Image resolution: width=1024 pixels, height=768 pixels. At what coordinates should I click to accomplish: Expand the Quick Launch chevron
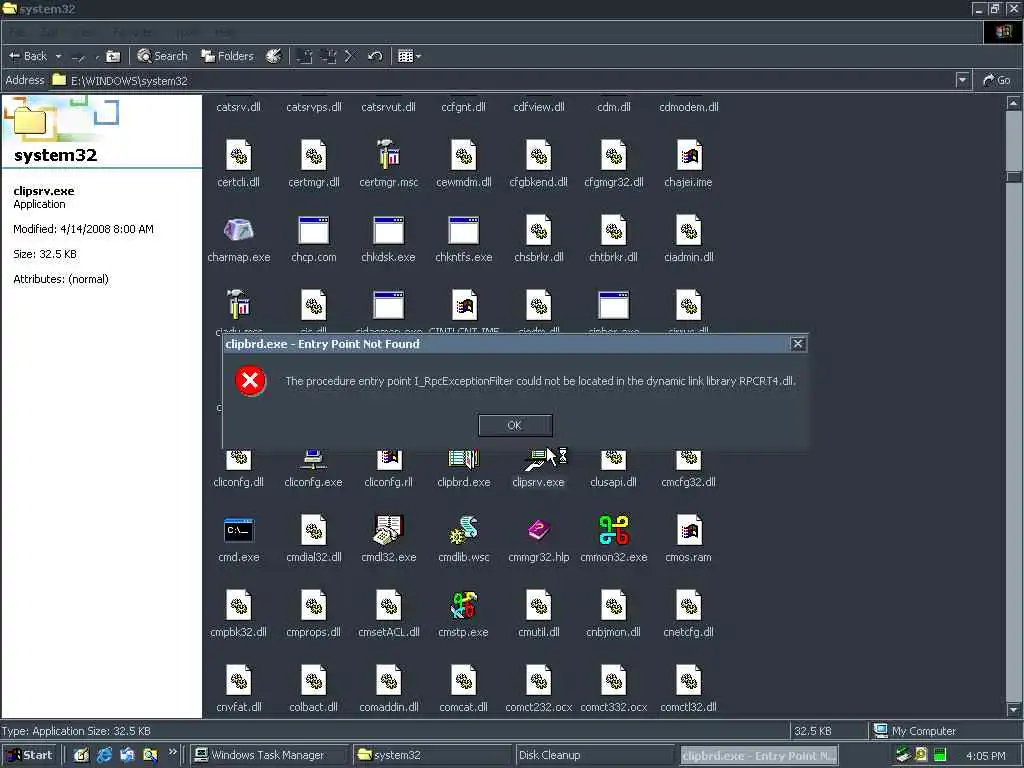[x=172, y=752]
